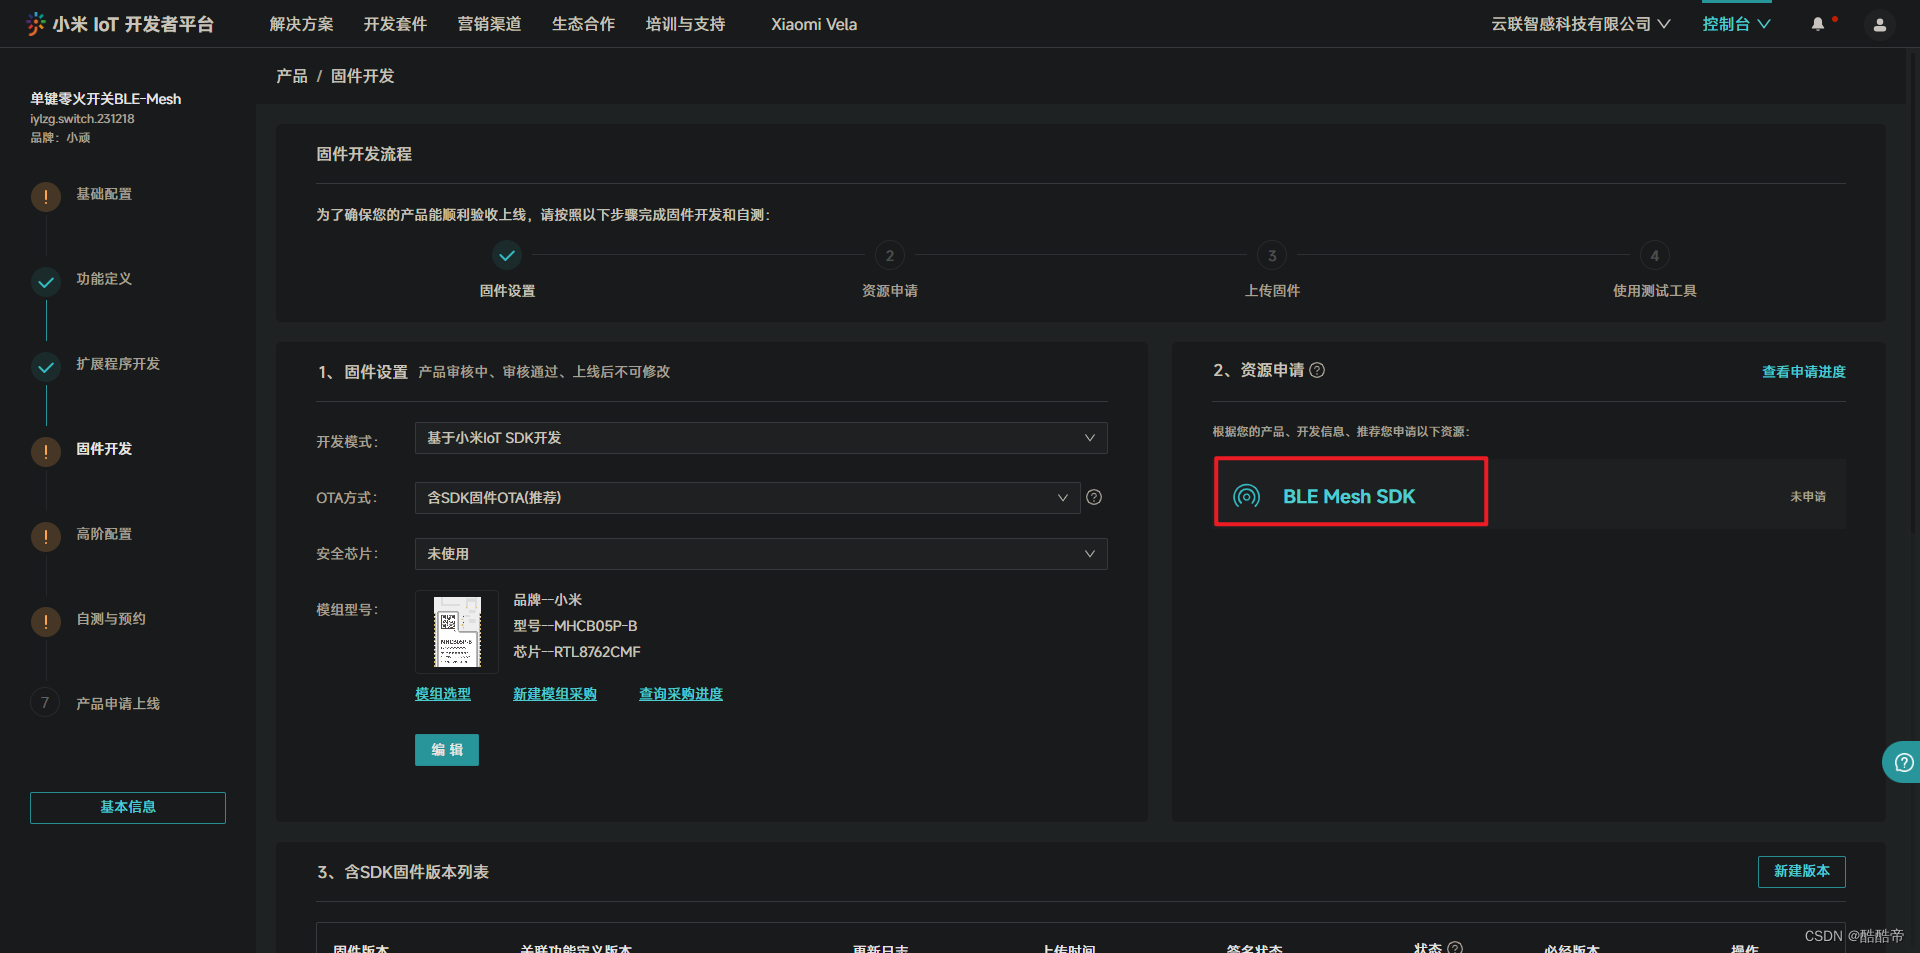Go to 扩展程序开发 in the sidebar
1920x953 pixels.
tap(118, 364)
